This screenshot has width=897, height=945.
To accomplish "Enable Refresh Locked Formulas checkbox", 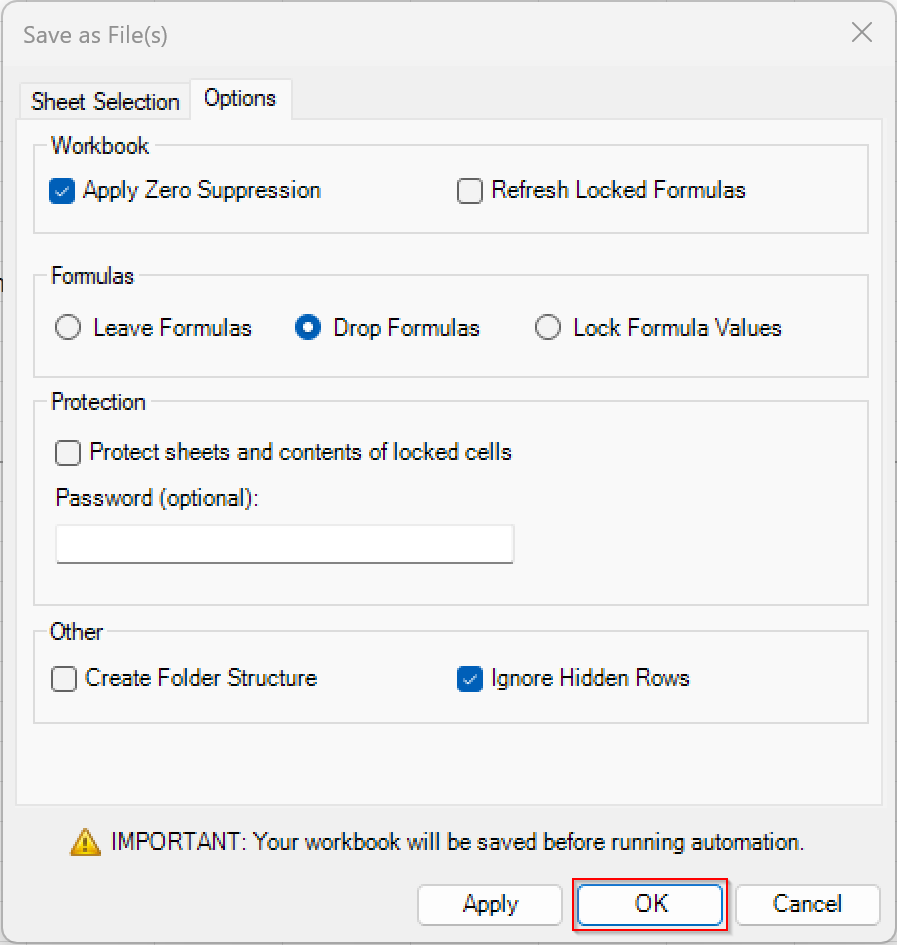I will (470, 191).
